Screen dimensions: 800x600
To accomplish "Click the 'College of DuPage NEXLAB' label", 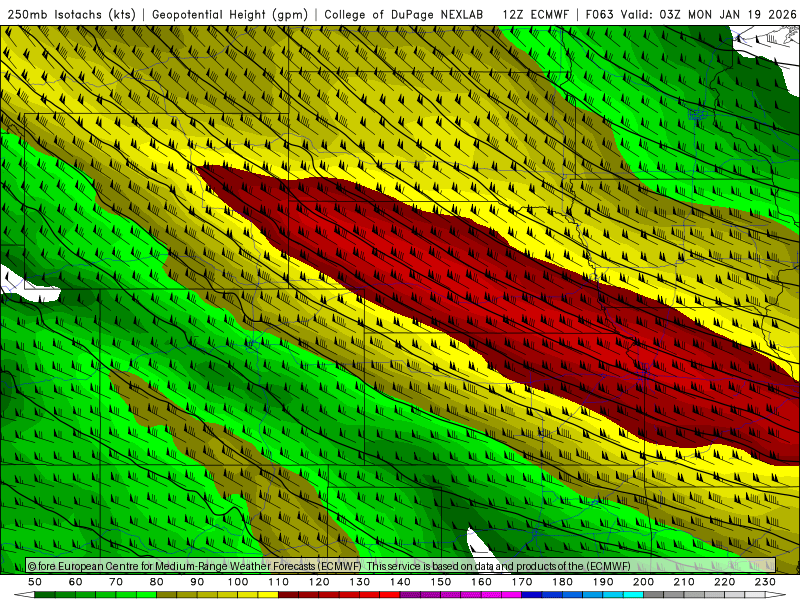I will point(404,15).
